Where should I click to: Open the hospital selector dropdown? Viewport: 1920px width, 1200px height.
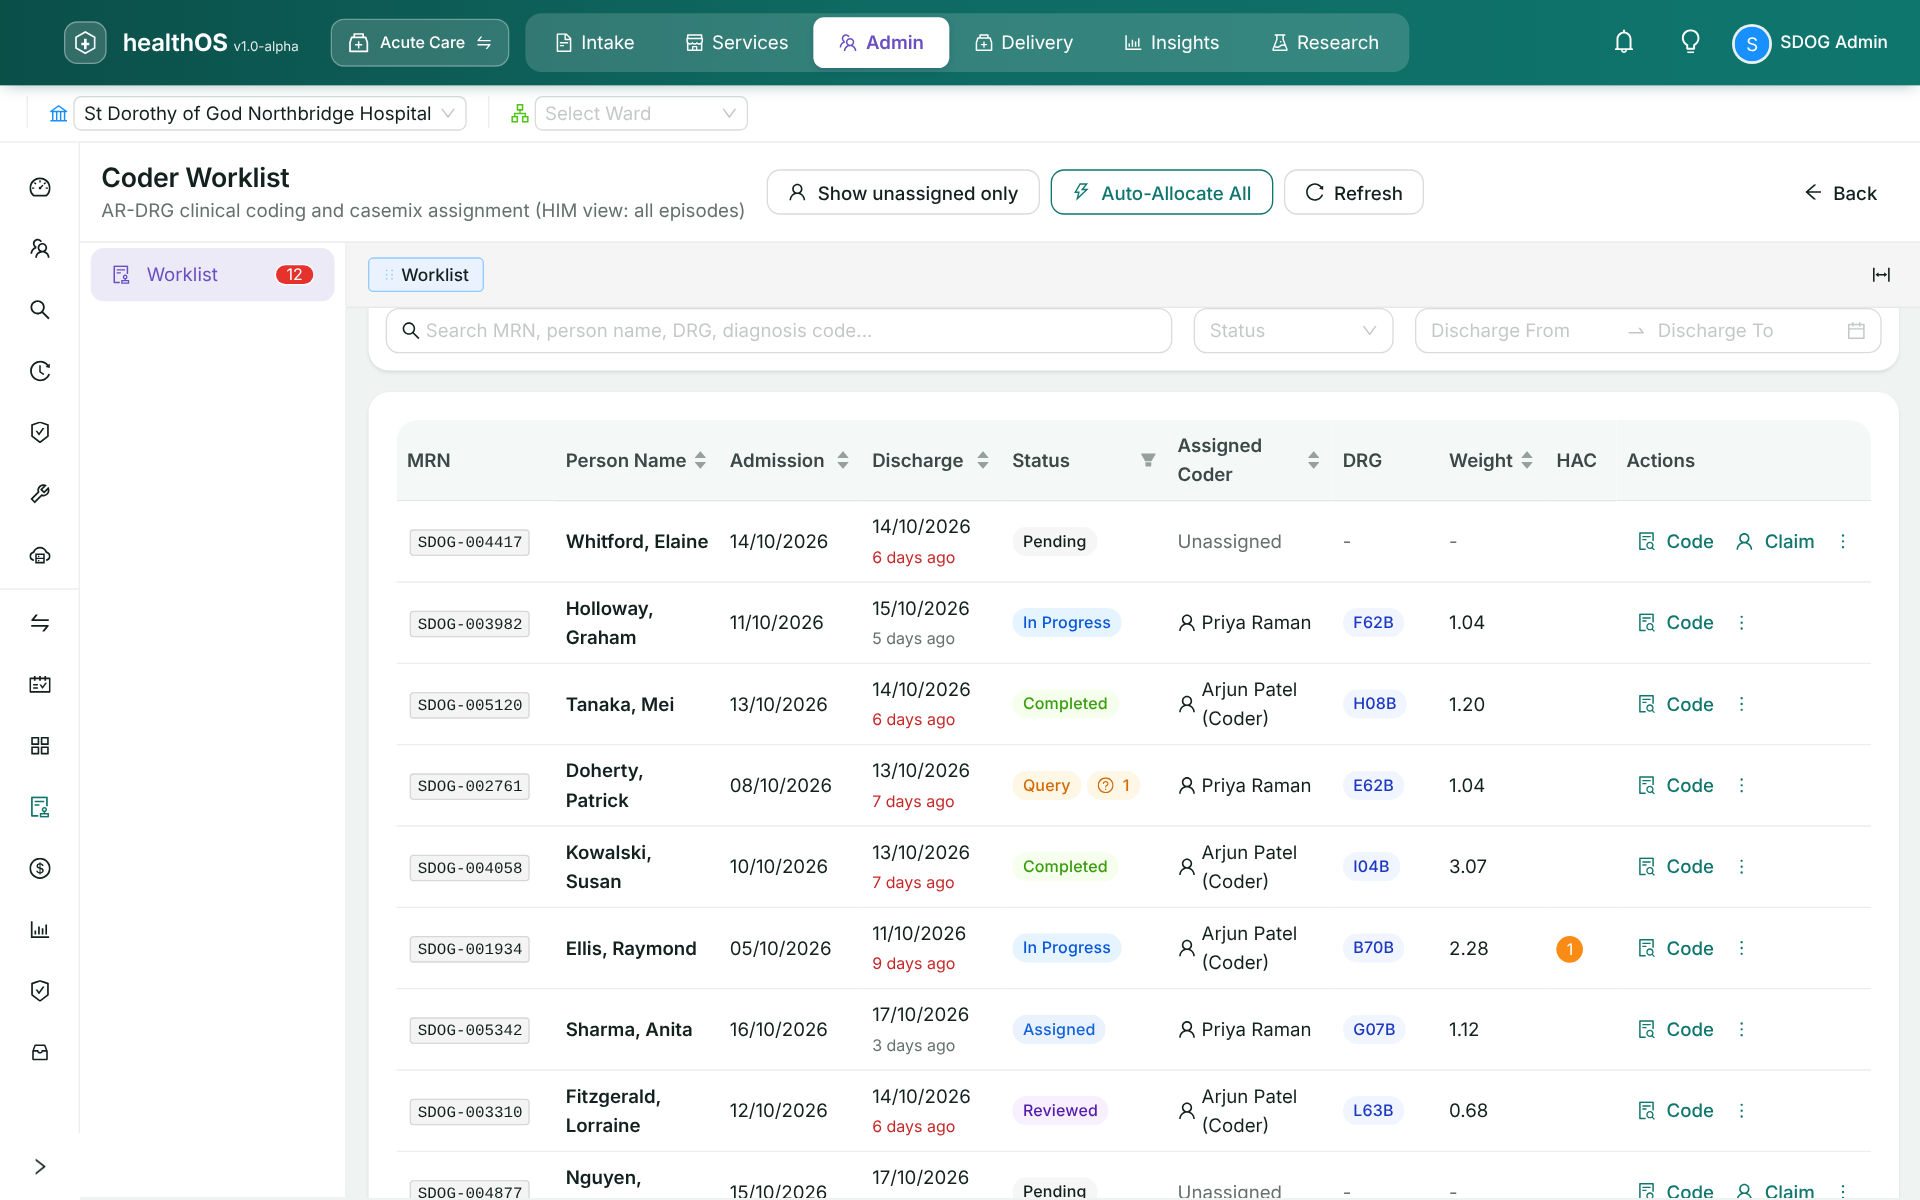click(x=270, y=114)
